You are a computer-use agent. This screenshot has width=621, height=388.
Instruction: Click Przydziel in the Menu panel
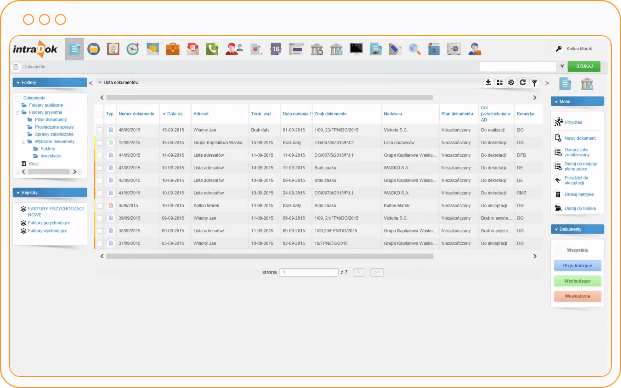(x=573, y=122)
